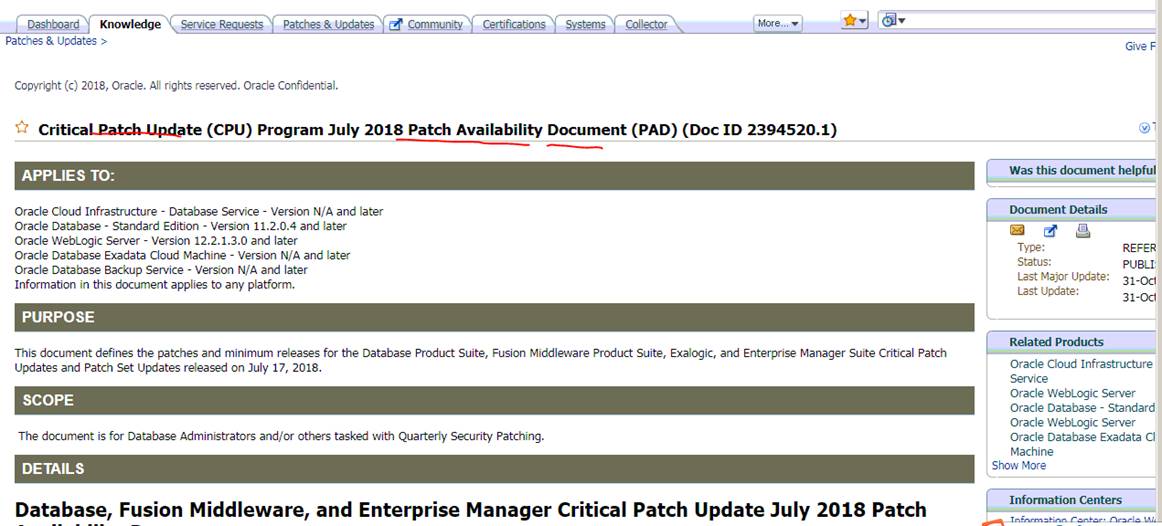Click the round arrow icon beside document title
The width and height of the screenshot is (1162, 526).
point(1145,128)
